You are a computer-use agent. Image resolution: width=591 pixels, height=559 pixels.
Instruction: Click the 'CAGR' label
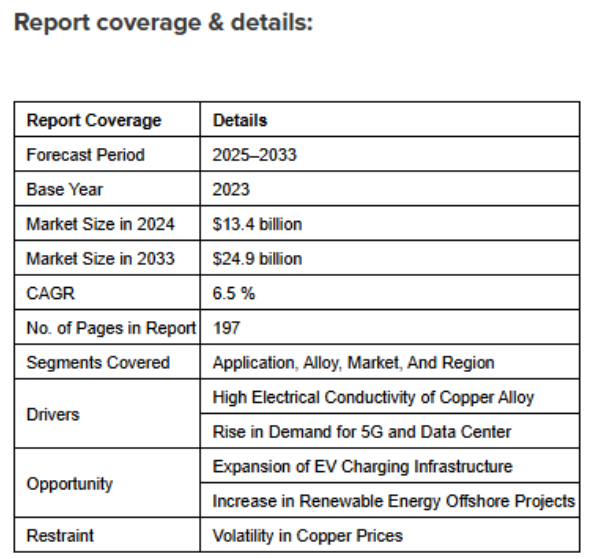51,294
